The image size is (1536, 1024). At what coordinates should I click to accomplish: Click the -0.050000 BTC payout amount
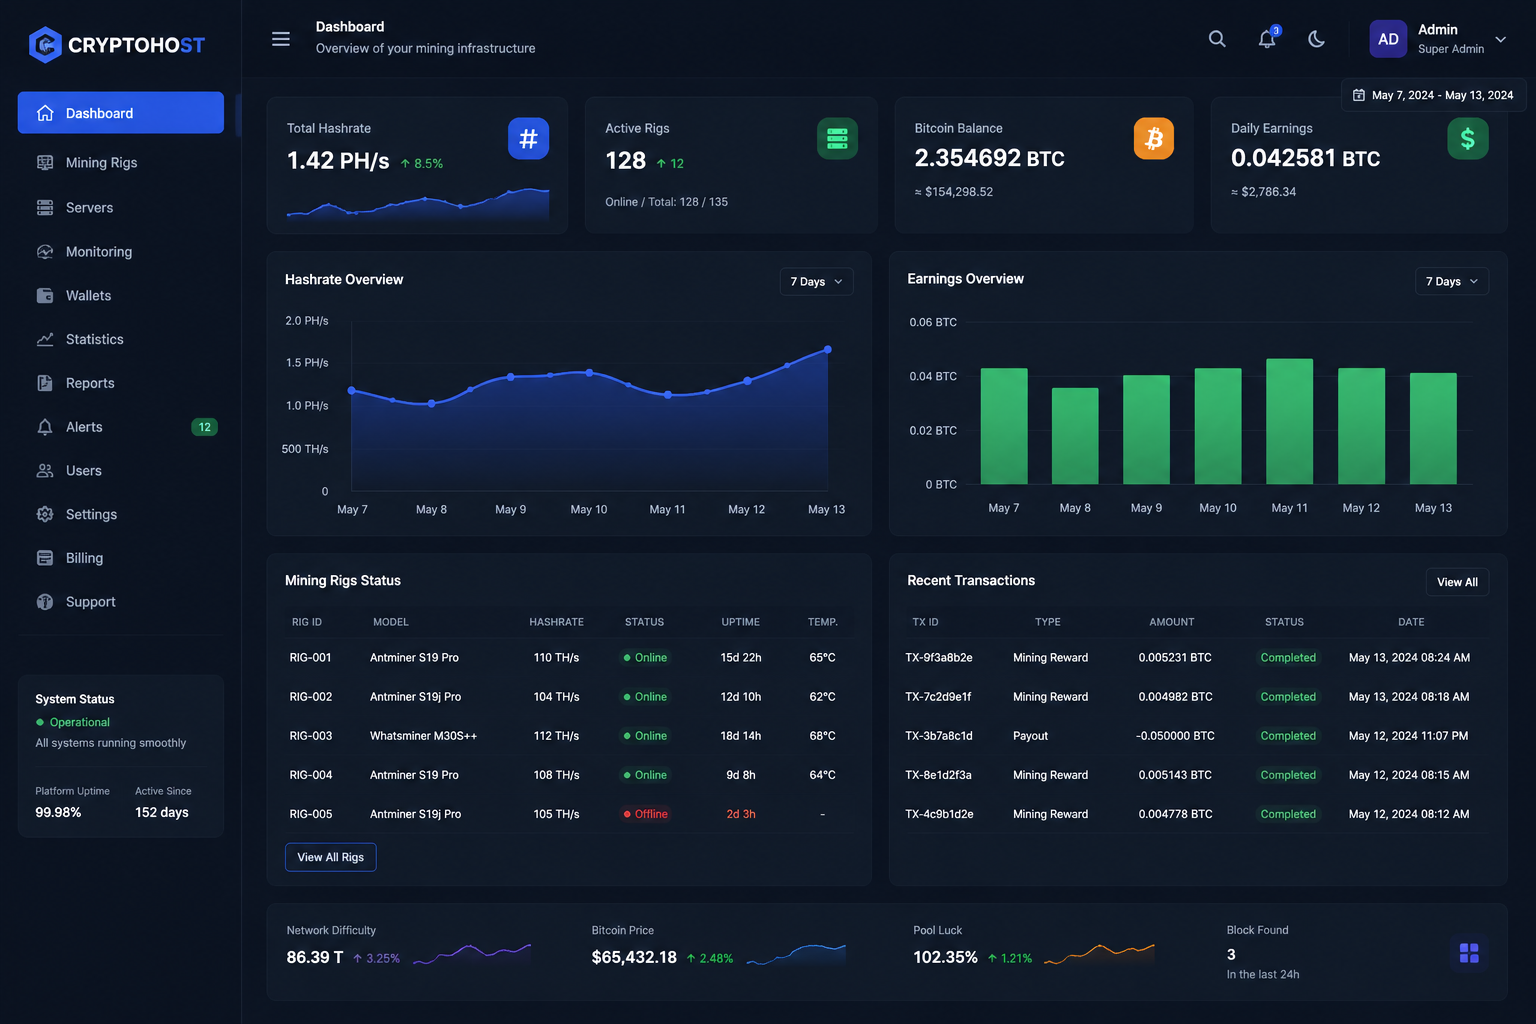(x=1175, y=736)
